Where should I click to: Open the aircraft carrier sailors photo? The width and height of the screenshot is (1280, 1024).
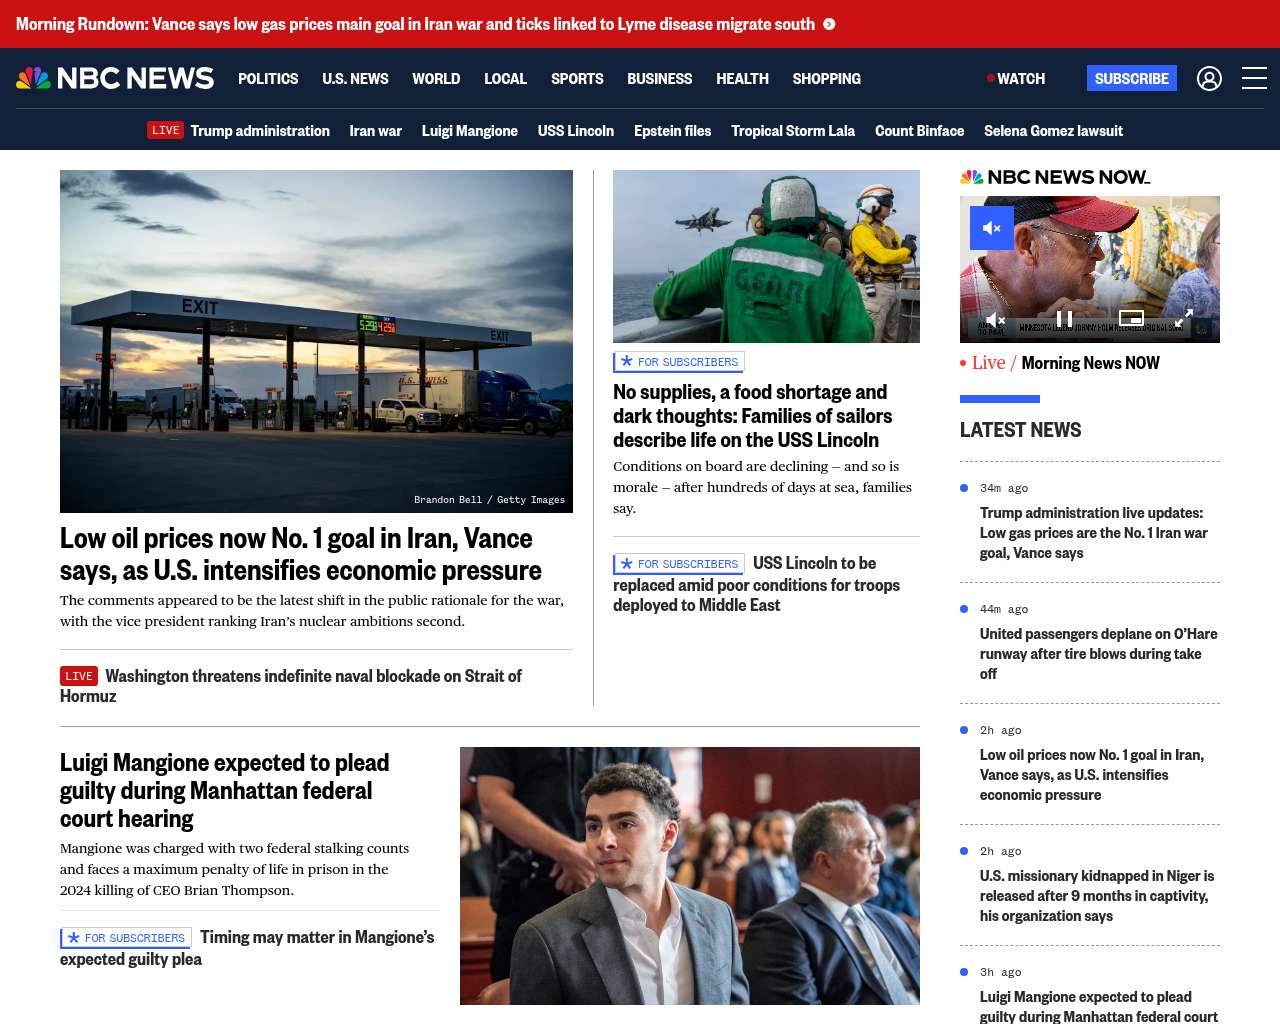tap(766, 256)
